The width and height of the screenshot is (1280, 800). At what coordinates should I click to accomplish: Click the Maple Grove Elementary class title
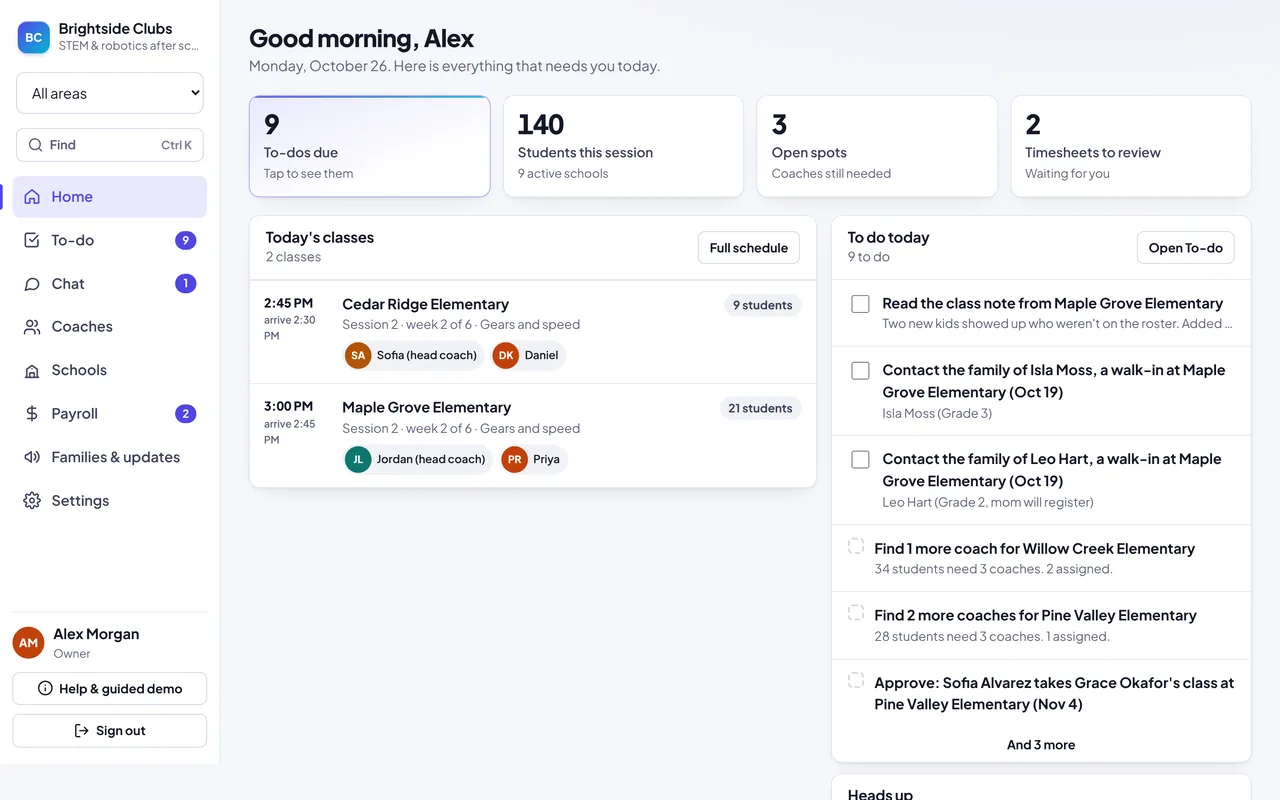(x=426, y=407)
